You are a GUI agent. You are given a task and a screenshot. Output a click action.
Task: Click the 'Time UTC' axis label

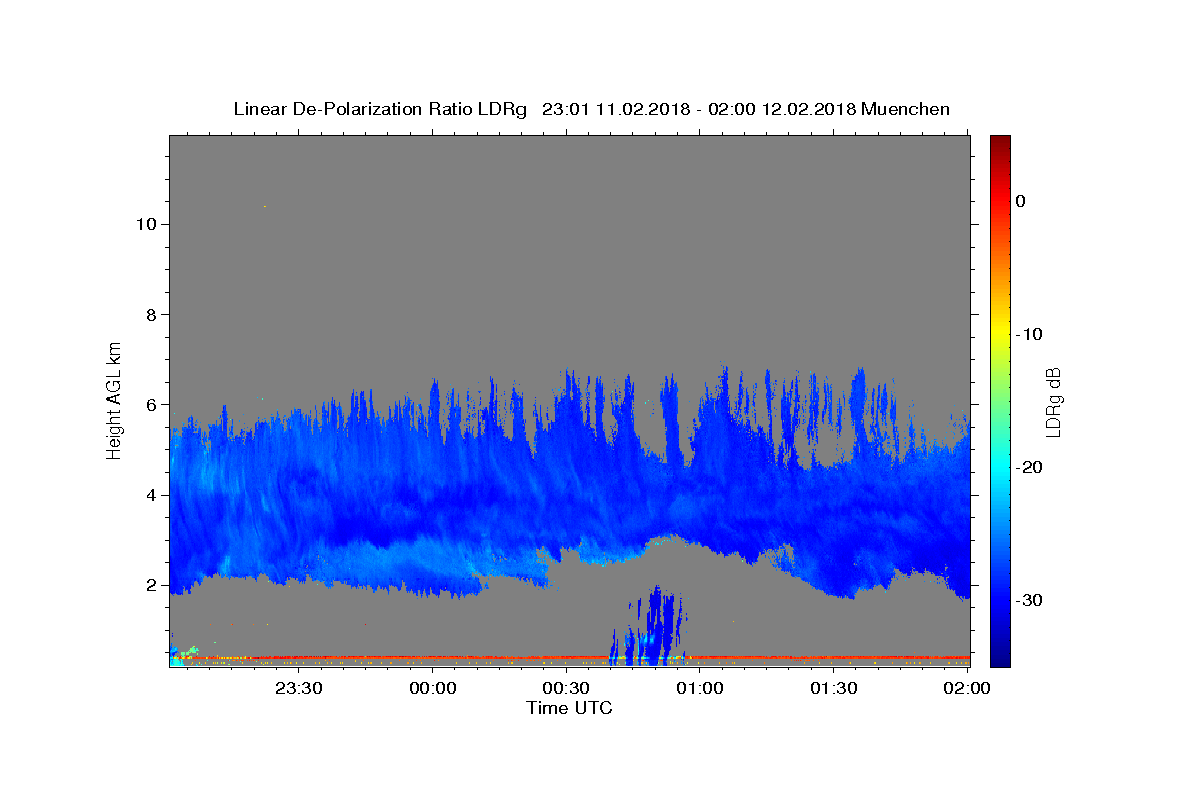pos(569,708)
